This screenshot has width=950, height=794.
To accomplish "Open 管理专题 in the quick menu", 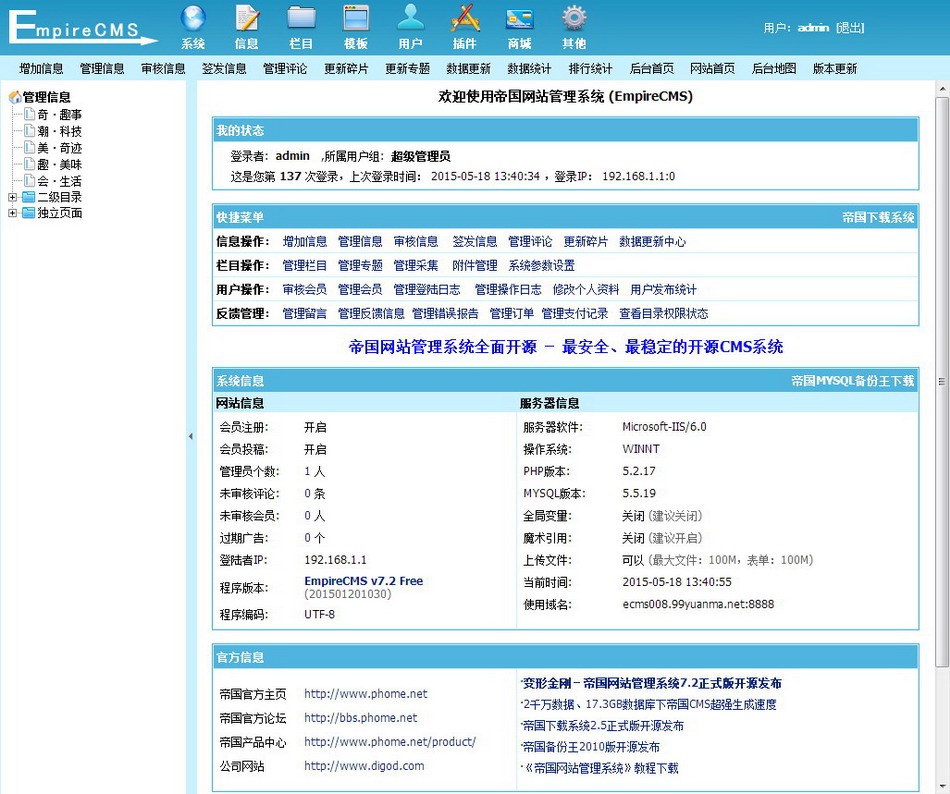I will [x=360, y=265].
